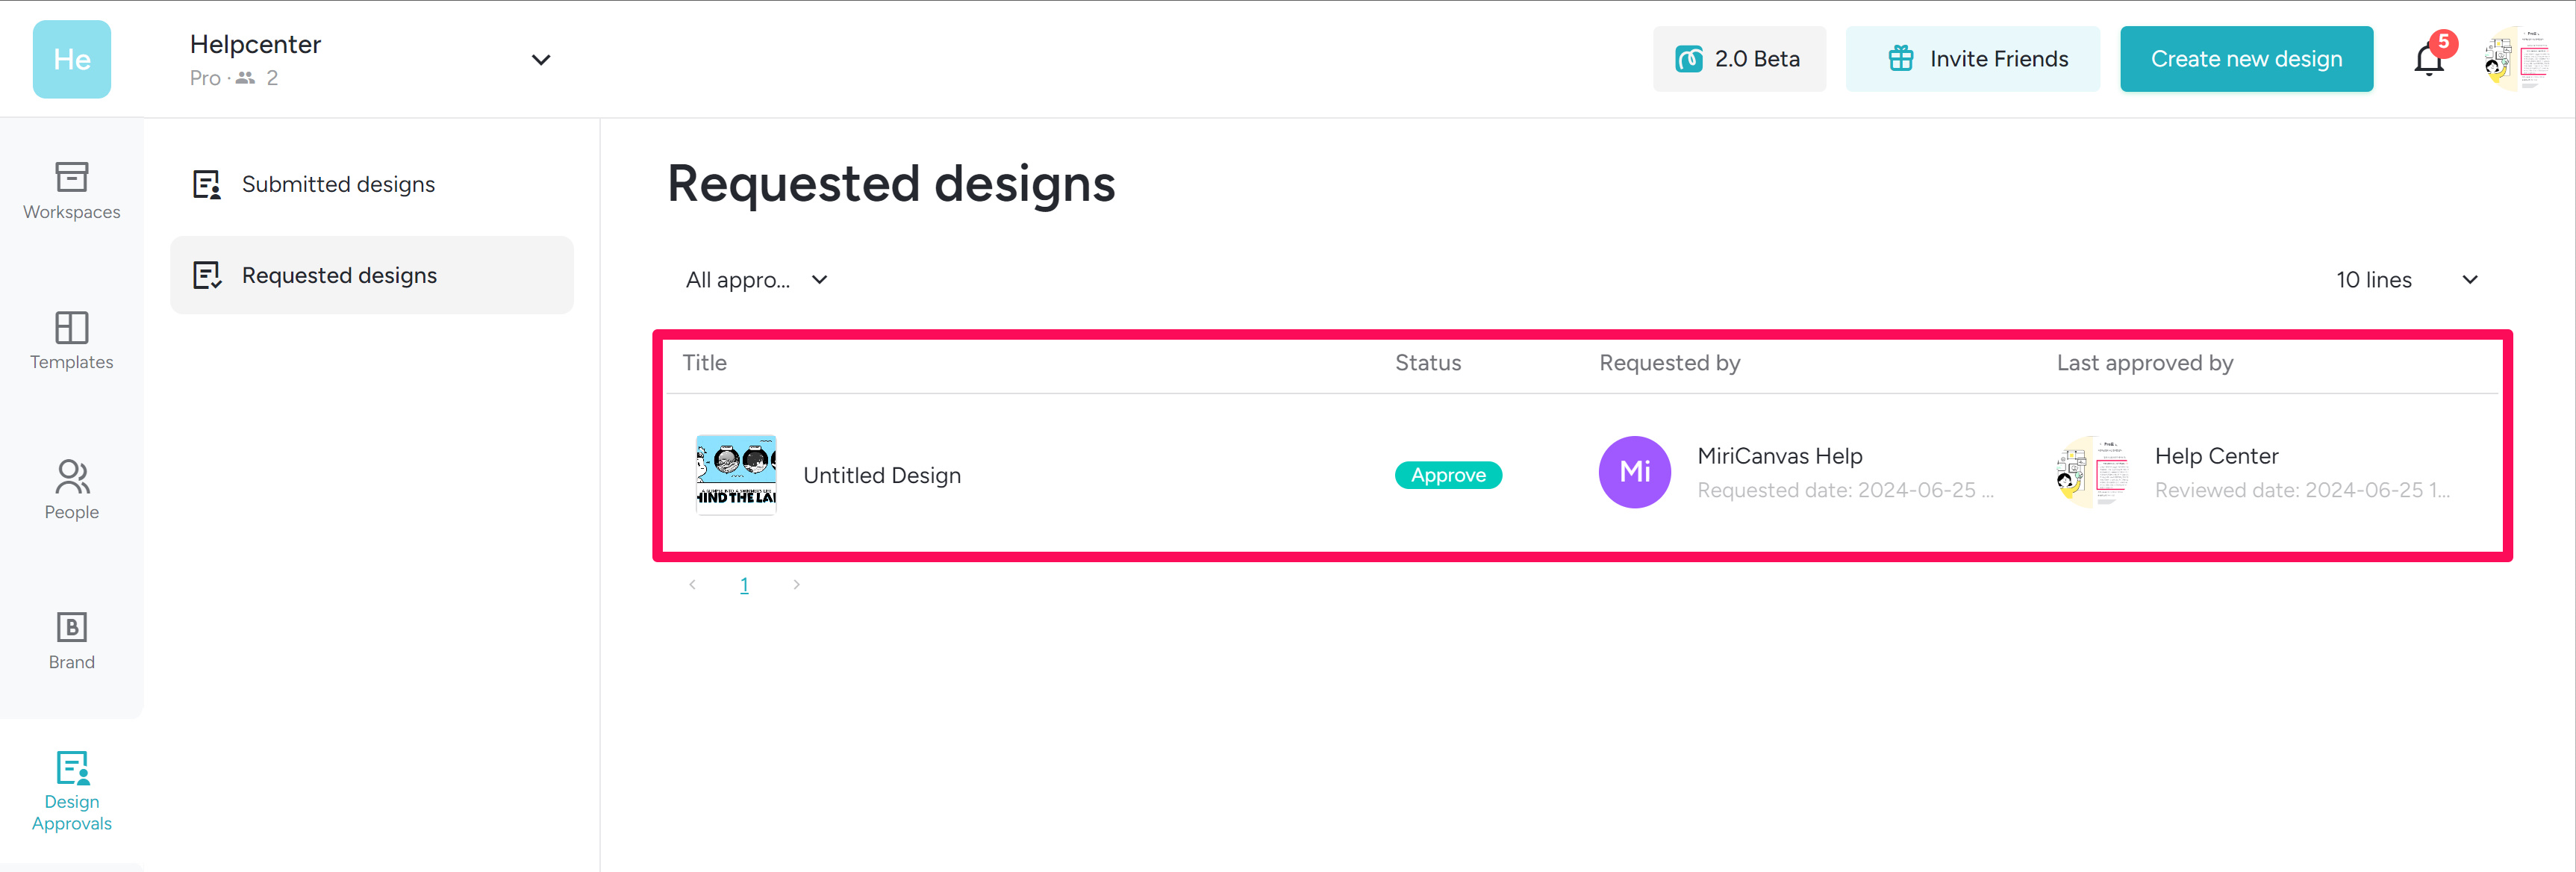Click the Approve status badge
2576x872 pixels.
click(x=1448, y=475)
